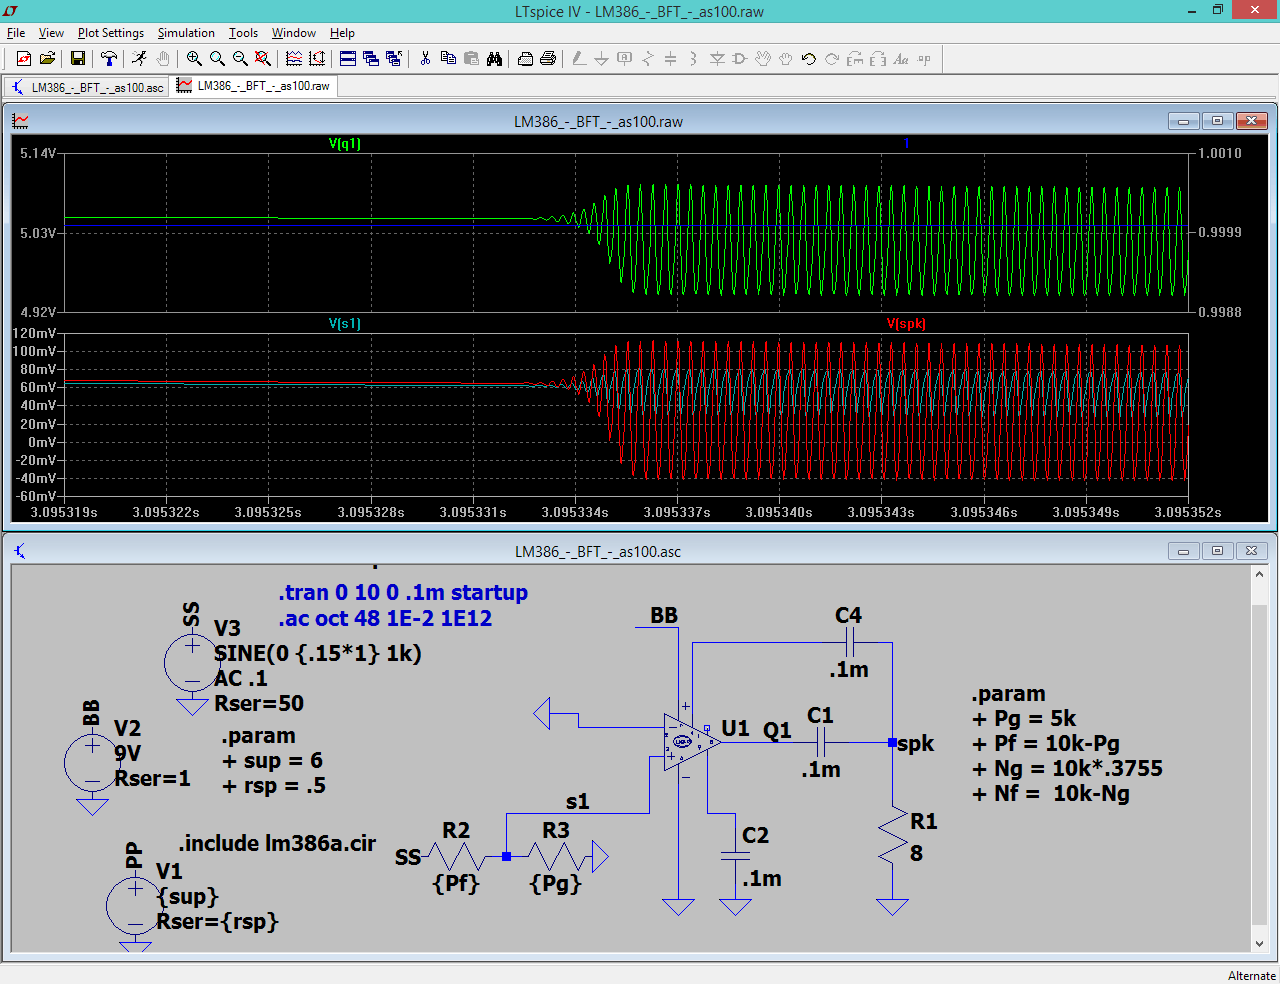Screen dimensions: 1280x984
Task: Select the Draw Wire pencil tool
Action: (579, 59)
